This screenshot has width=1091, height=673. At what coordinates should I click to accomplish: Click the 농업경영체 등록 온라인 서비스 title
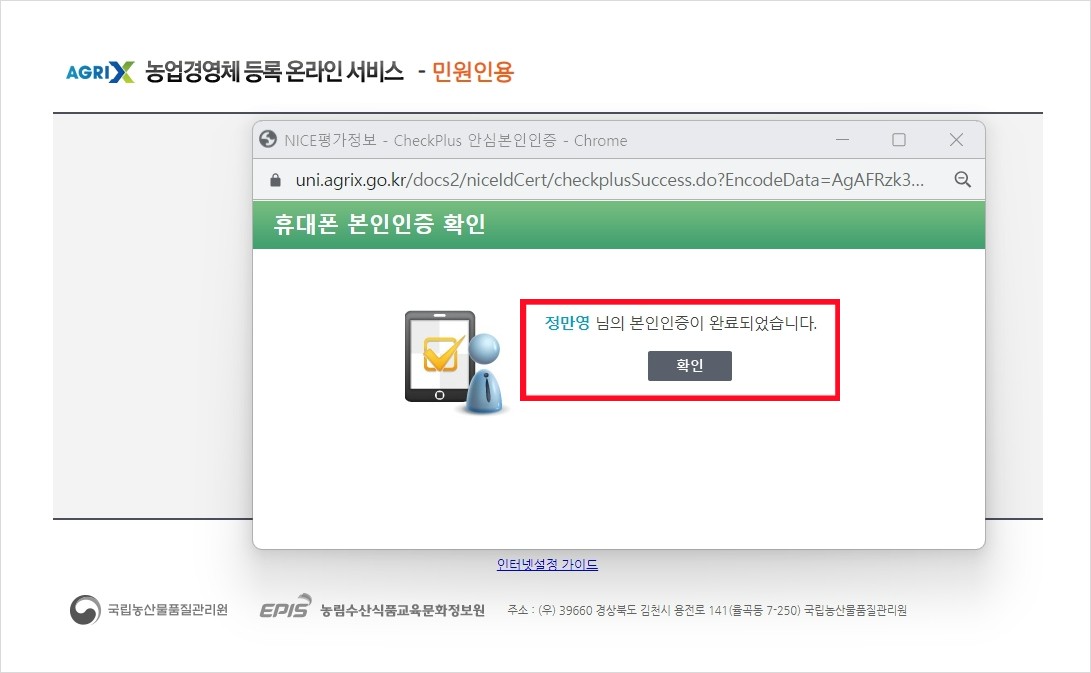(274, 72)
